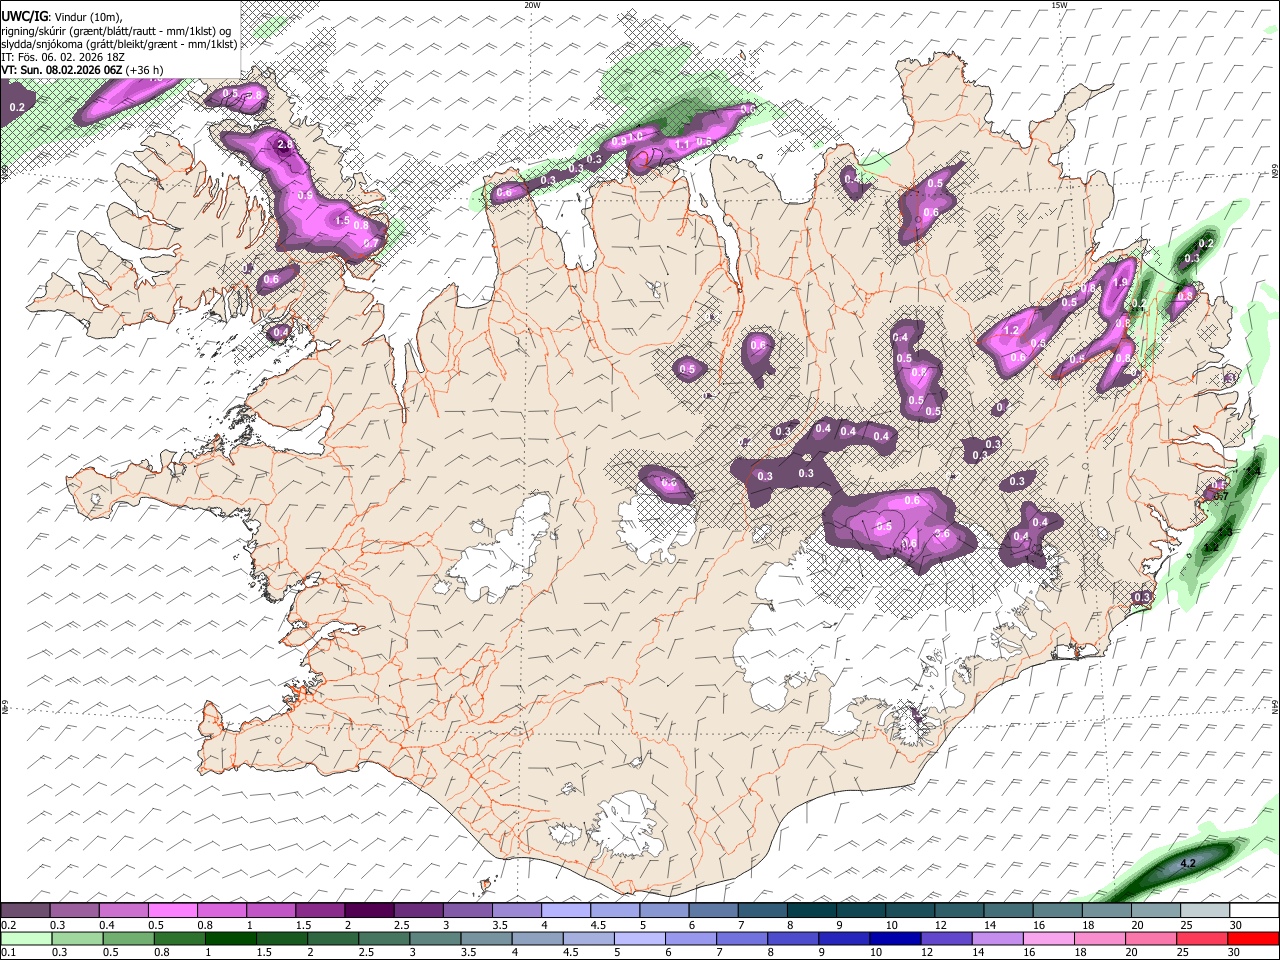Click the 2 swatch in bottom legend row
The image size is (1280, 960).
pyautogui.click(x=334, y=938)
